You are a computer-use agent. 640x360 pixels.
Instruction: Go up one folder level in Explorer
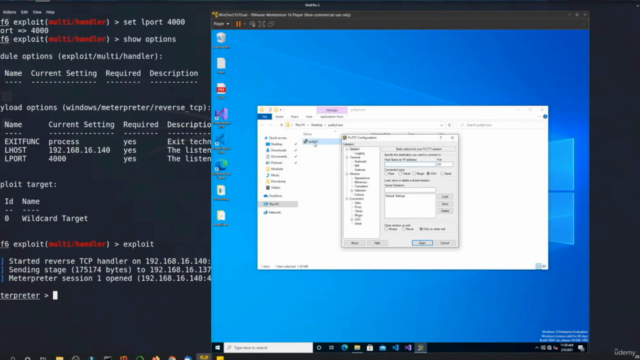[281, 125]
